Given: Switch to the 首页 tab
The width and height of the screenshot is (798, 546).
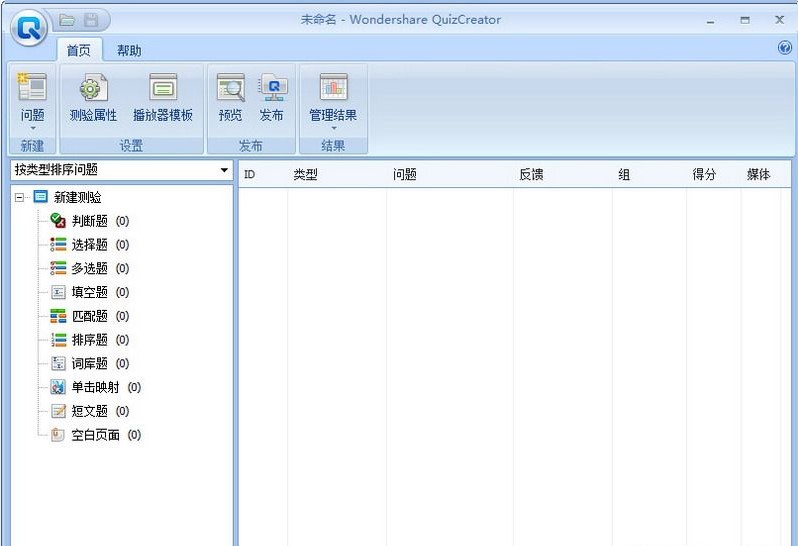Looking at the screenshot, I should coord(79,50).
